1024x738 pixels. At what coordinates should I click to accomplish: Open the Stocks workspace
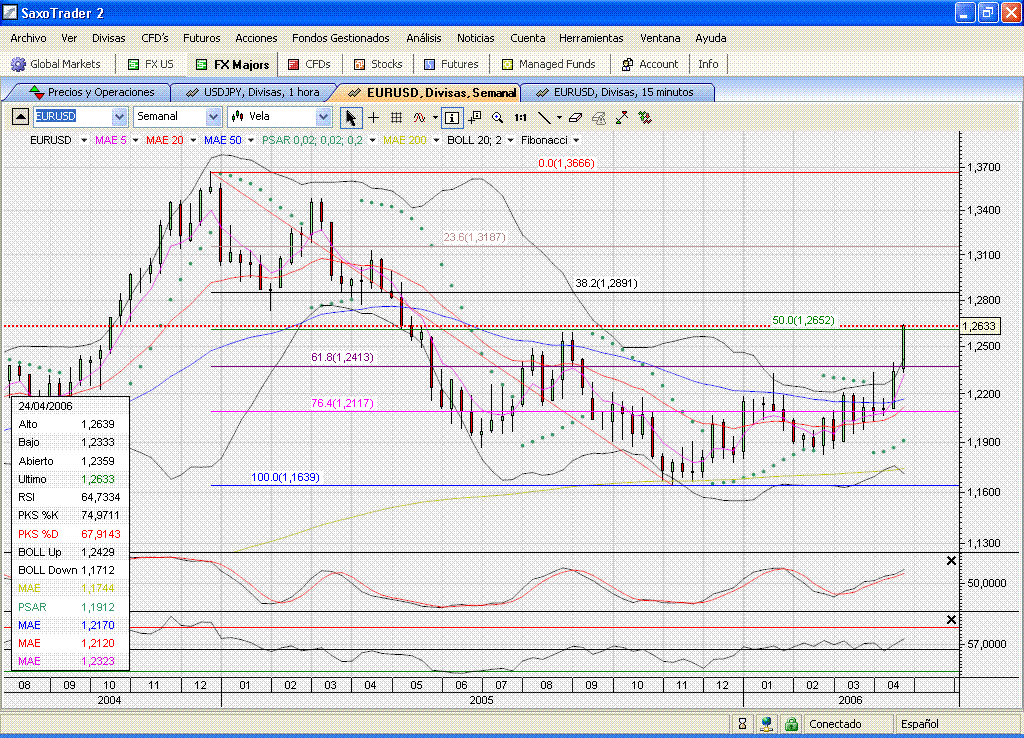coord(378,64)
